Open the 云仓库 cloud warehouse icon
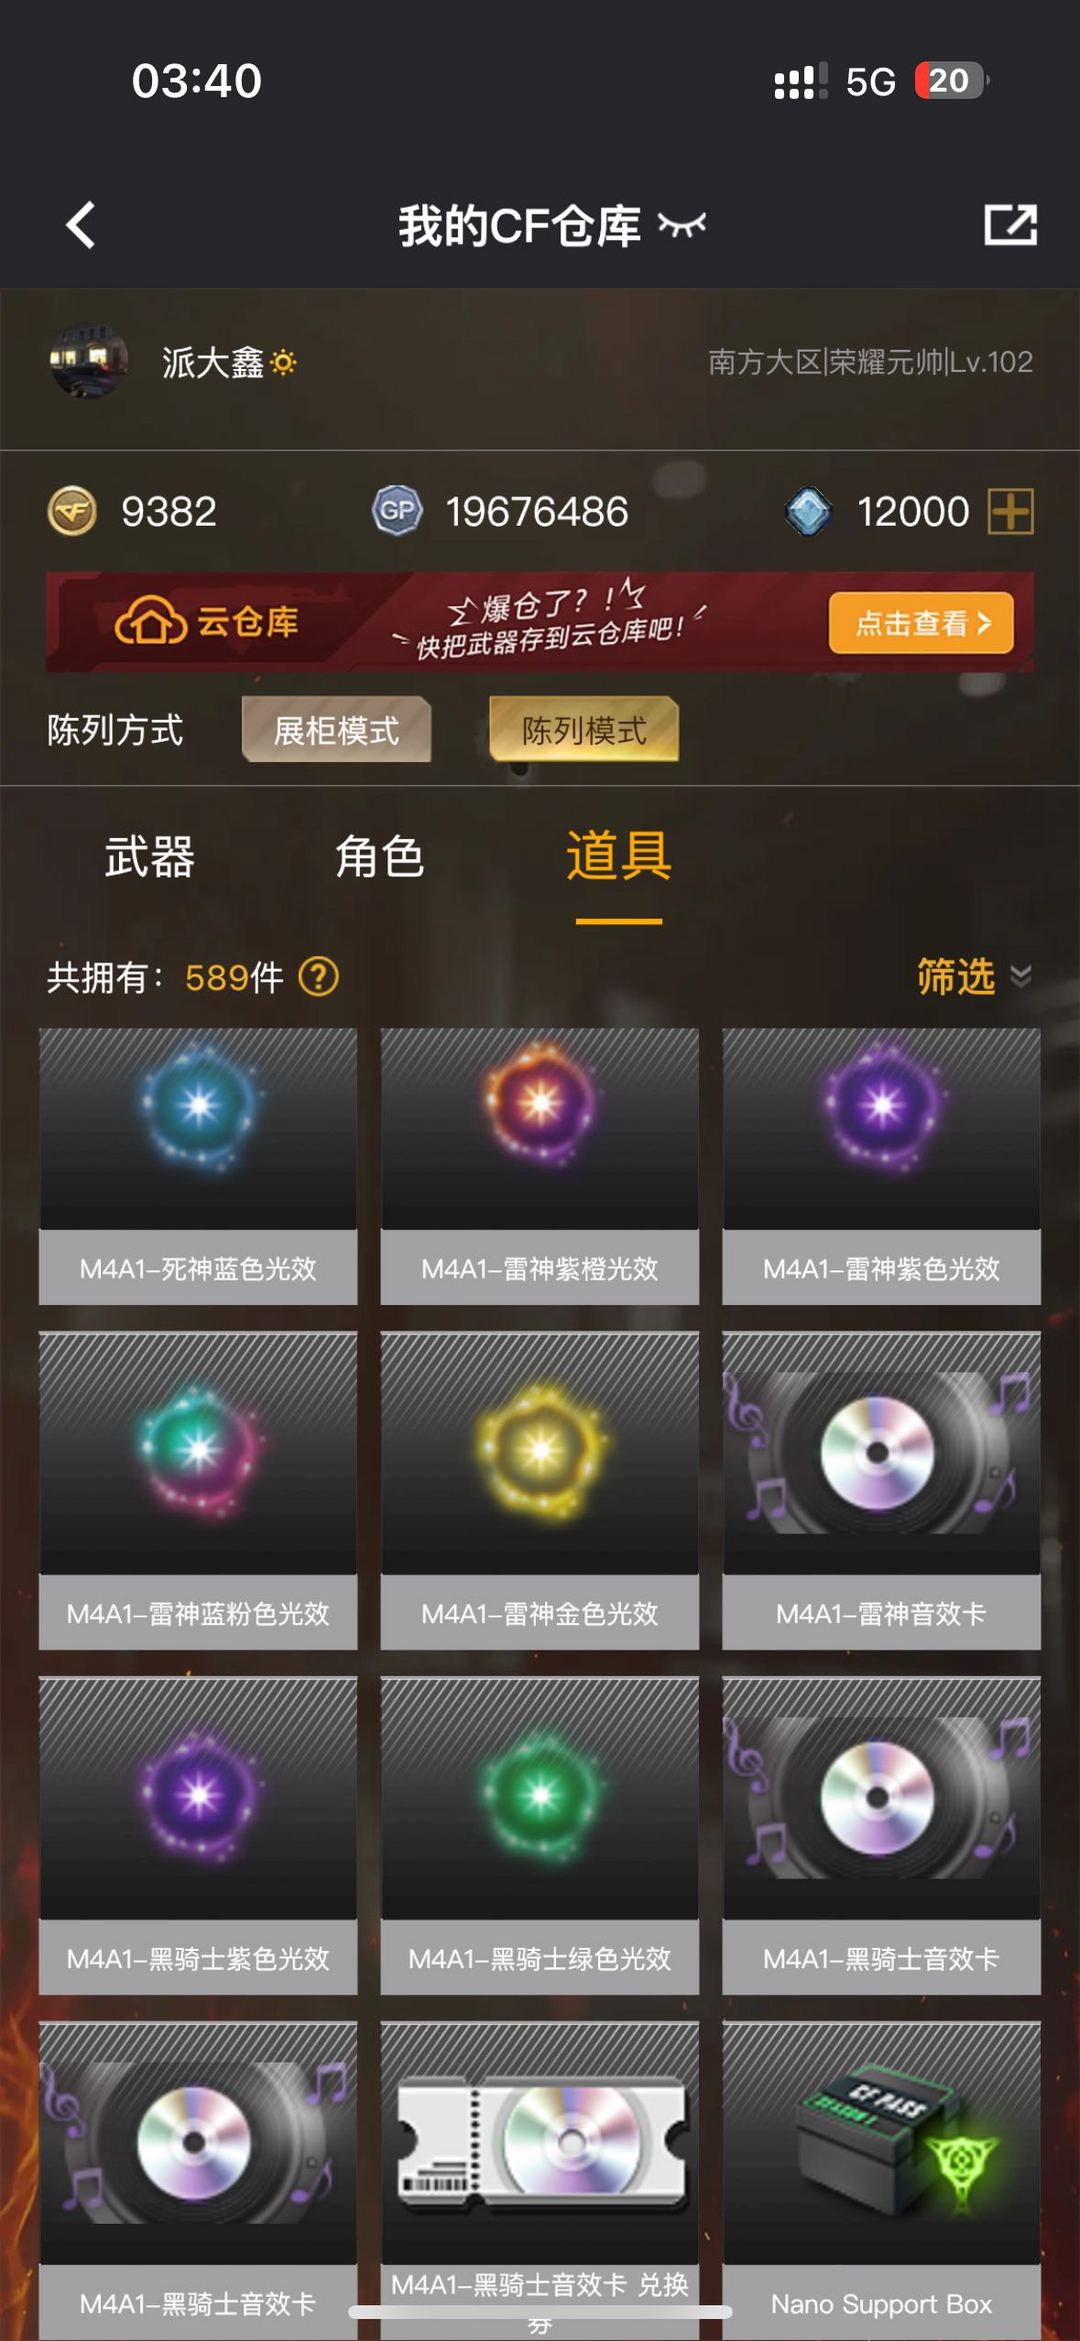Viewport: 1080px width, 2341px height. (151, 622)
